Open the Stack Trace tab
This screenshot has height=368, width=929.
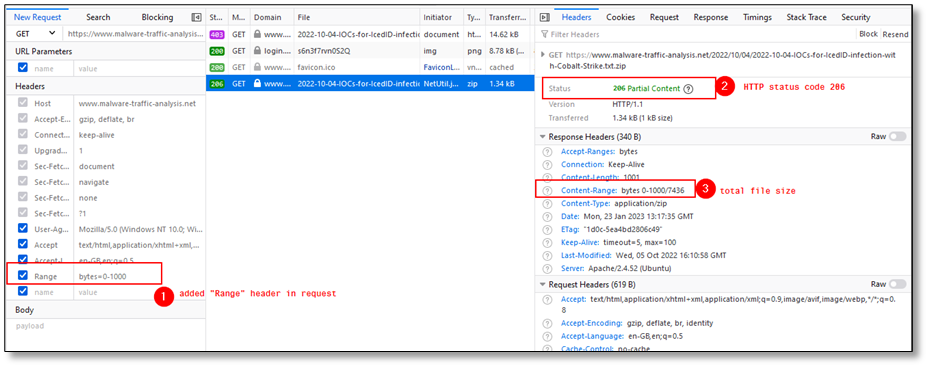coord(806,17)
